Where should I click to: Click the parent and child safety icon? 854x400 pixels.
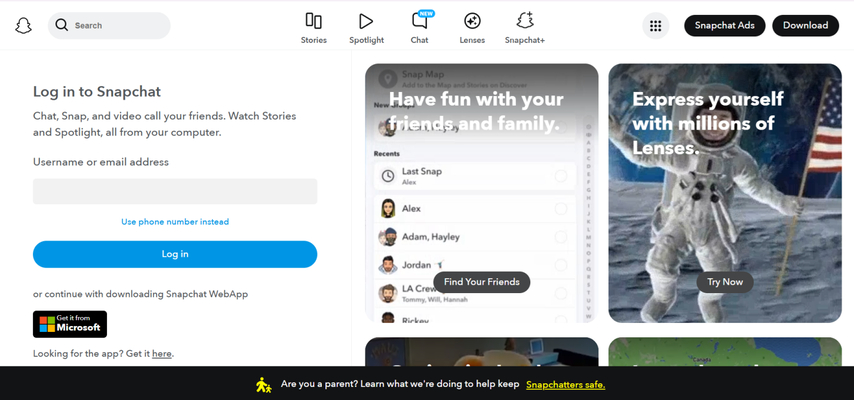pos(264,385)
